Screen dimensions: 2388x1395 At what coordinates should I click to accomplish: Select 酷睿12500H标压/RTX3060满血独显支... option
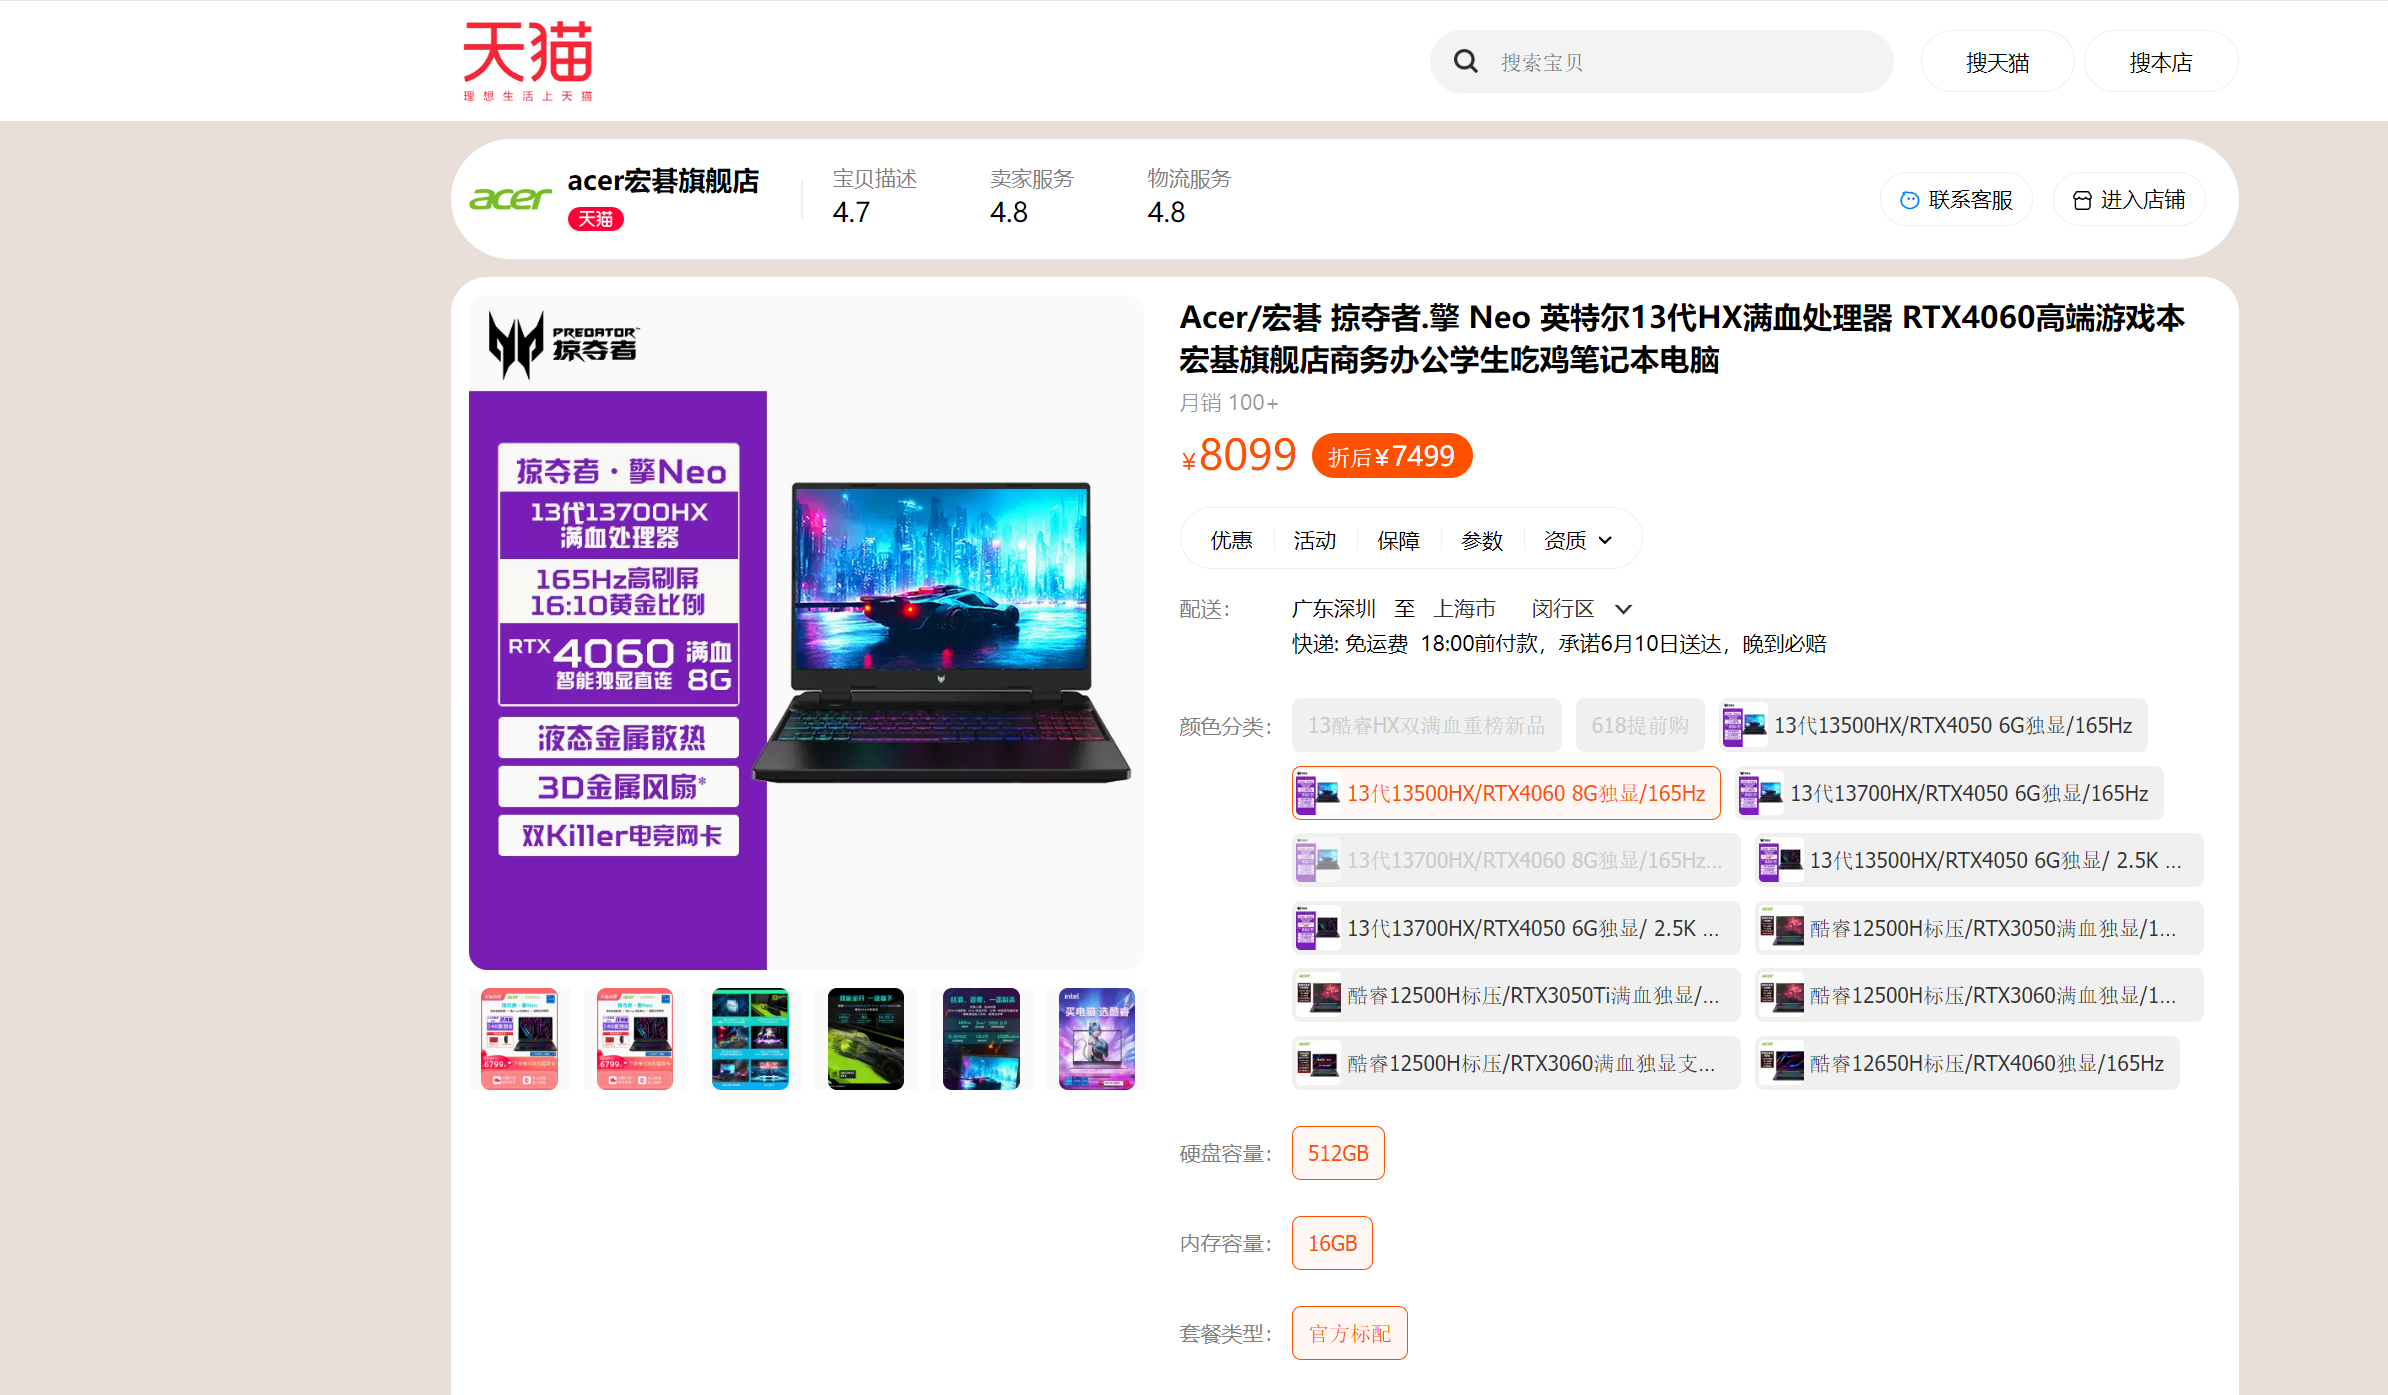pyautogui.click(x=1516, y=1063)
